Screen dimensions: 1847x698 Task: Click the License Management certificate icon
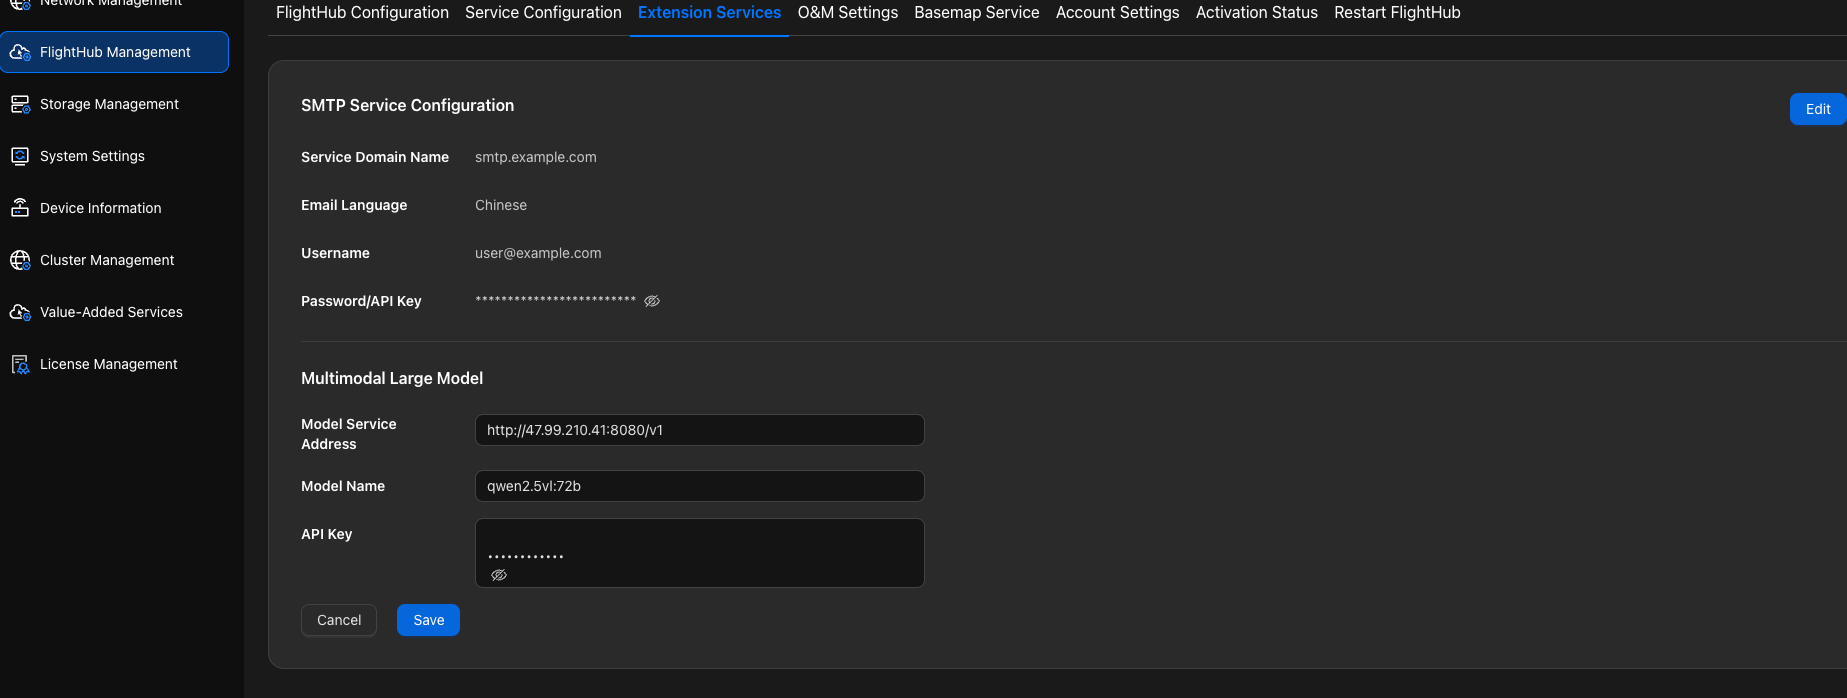tap(20, 364)
